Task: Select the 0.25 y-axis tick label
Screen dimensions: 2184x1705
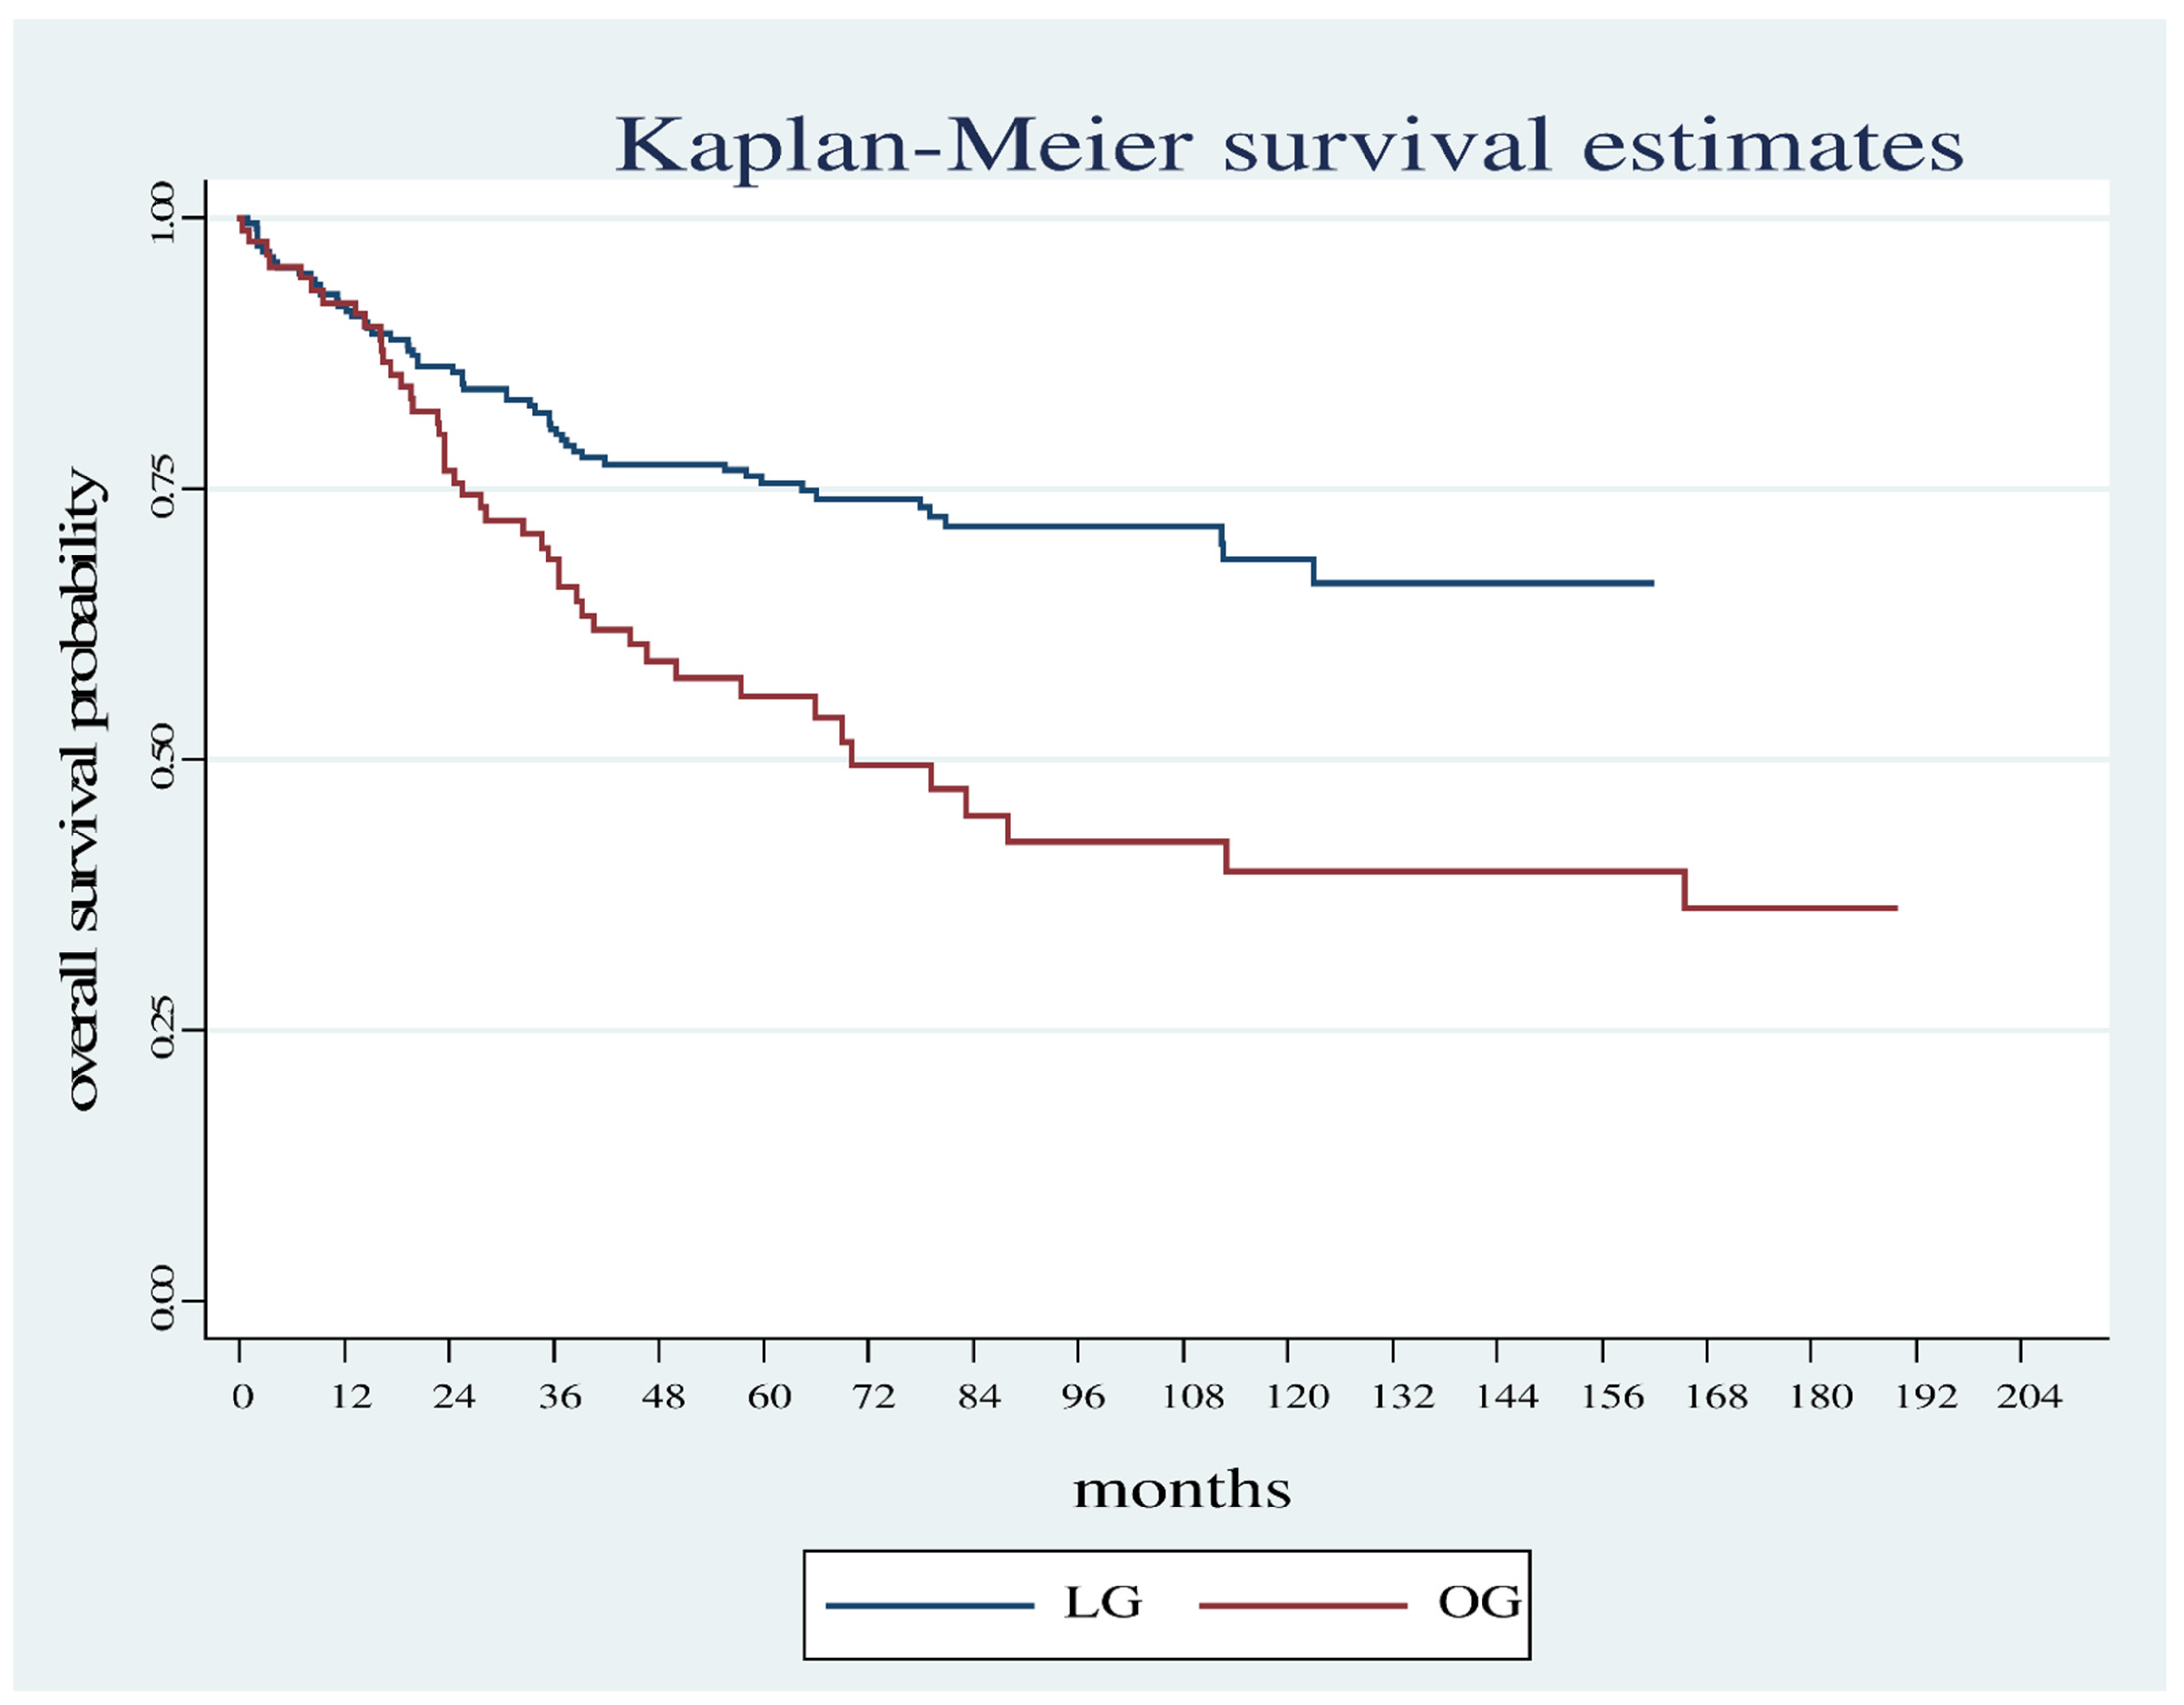Action: click(162, 1030)
